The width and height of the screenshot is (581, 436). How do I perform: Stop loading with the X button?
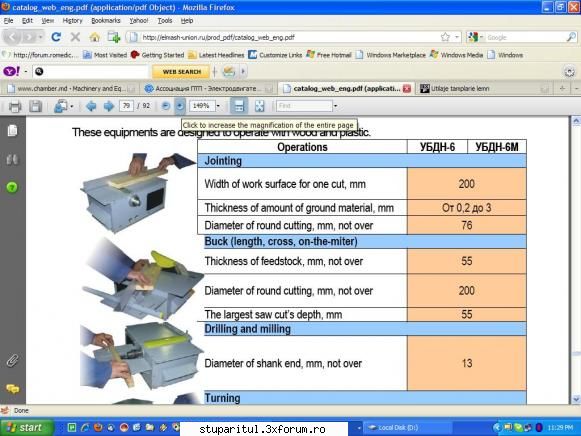coord(75,37)
